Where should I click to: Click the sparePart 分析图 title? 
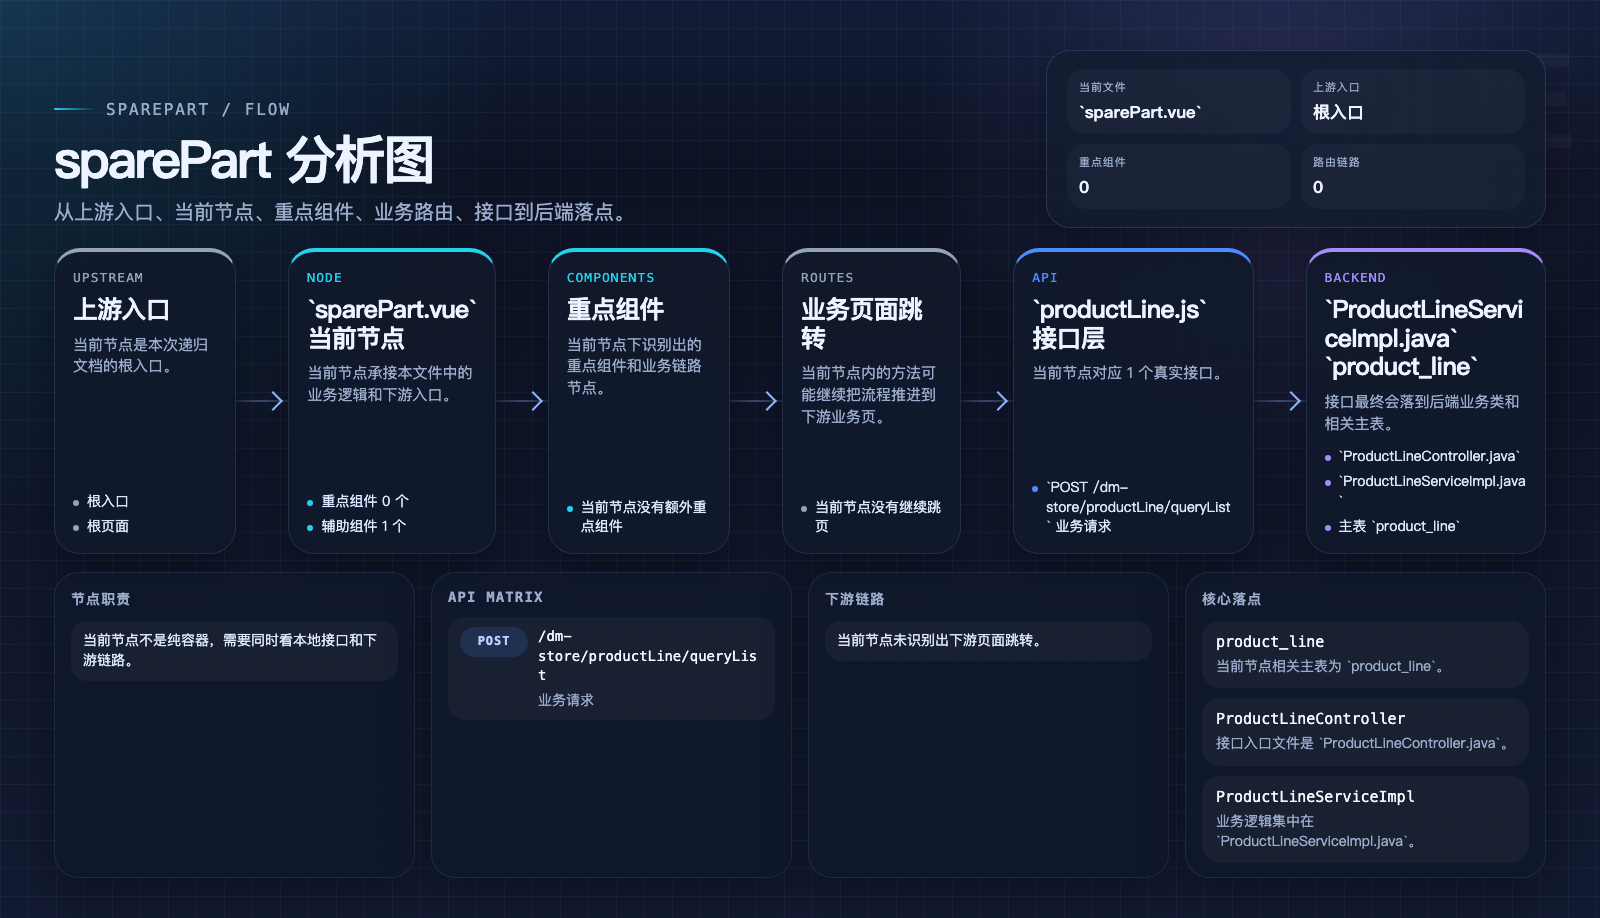pos(244,161)
